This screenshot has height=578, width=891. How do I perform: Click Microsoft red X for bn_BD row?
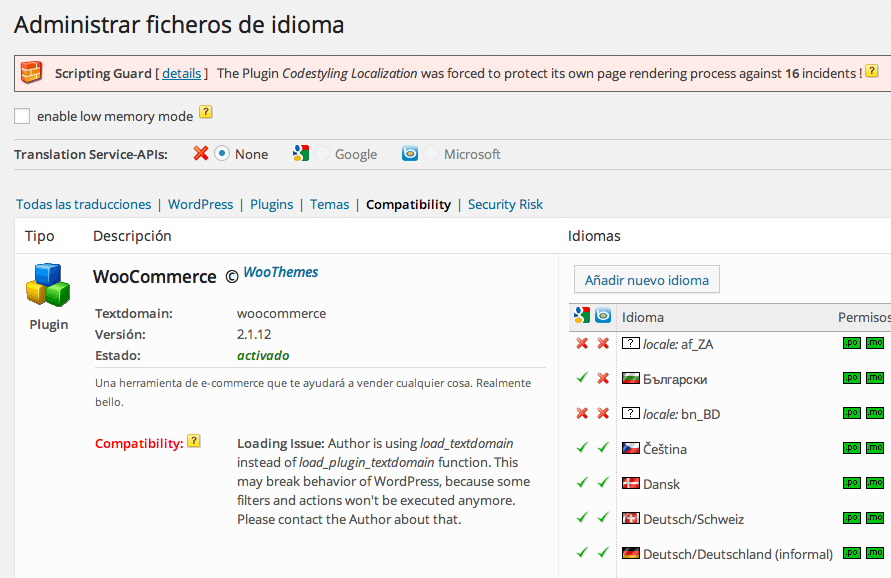click(x=603, y=413)
